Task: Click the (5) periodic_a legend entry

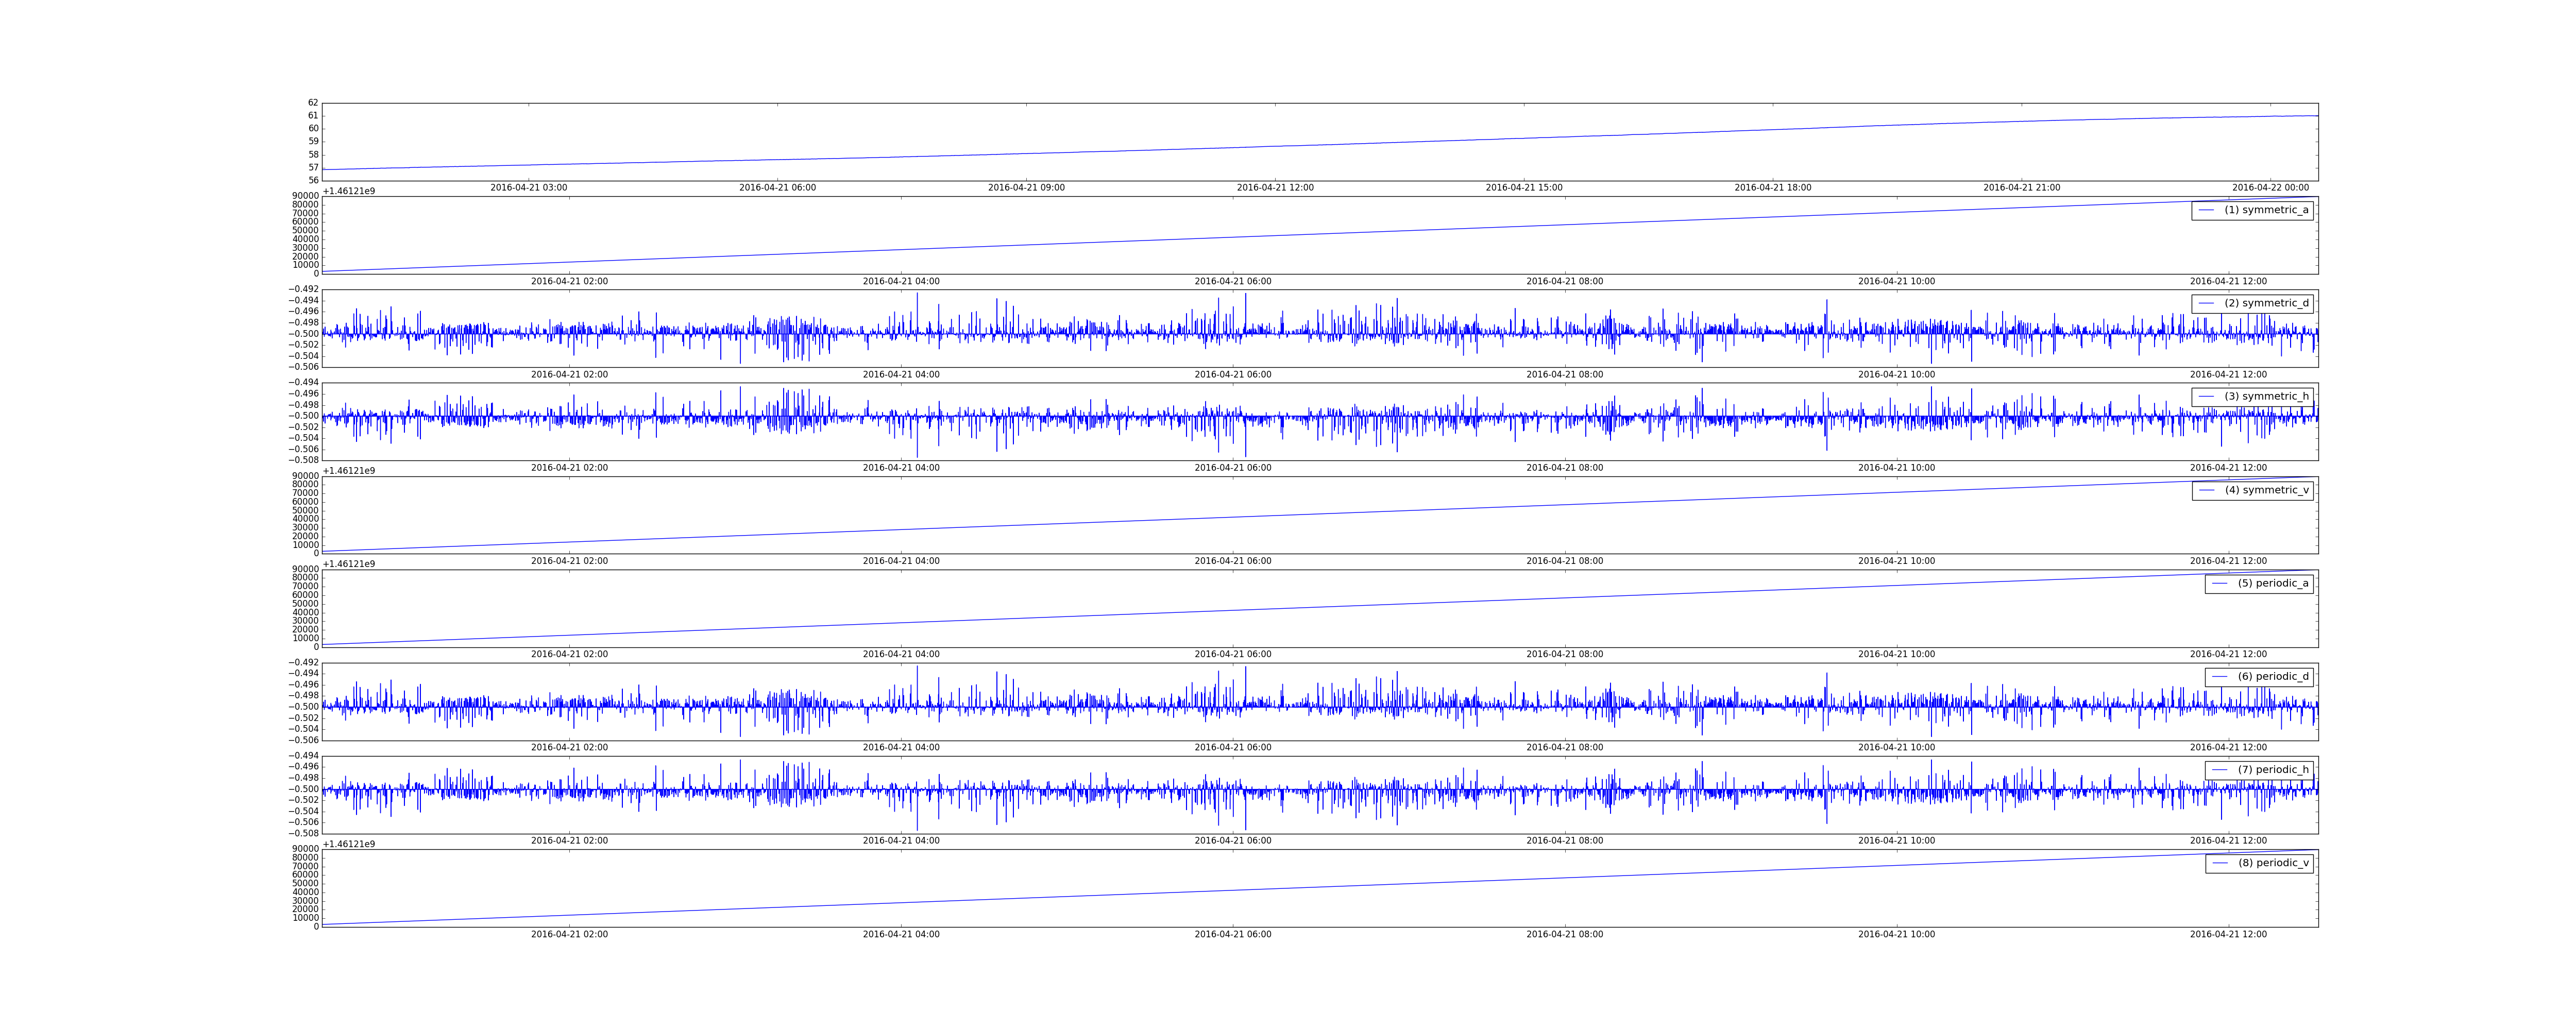Action: pos(2259,583)
